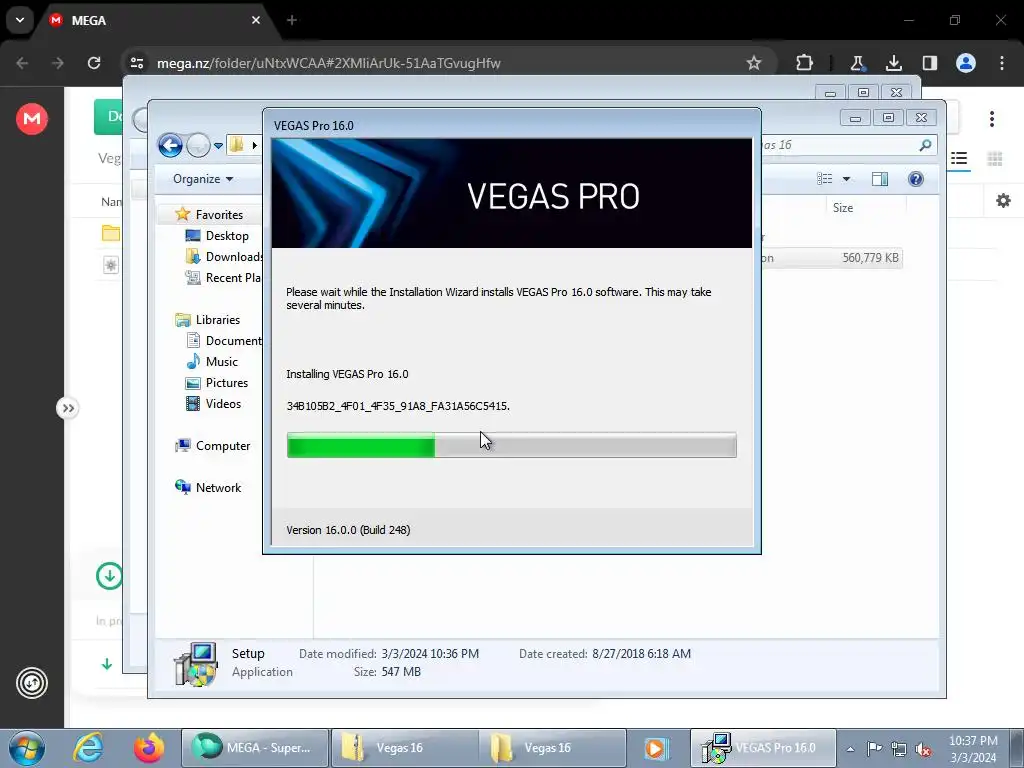Click the browser forward arrow
The height and width of the screenshot is (768, 1024).
pos(58,63)
